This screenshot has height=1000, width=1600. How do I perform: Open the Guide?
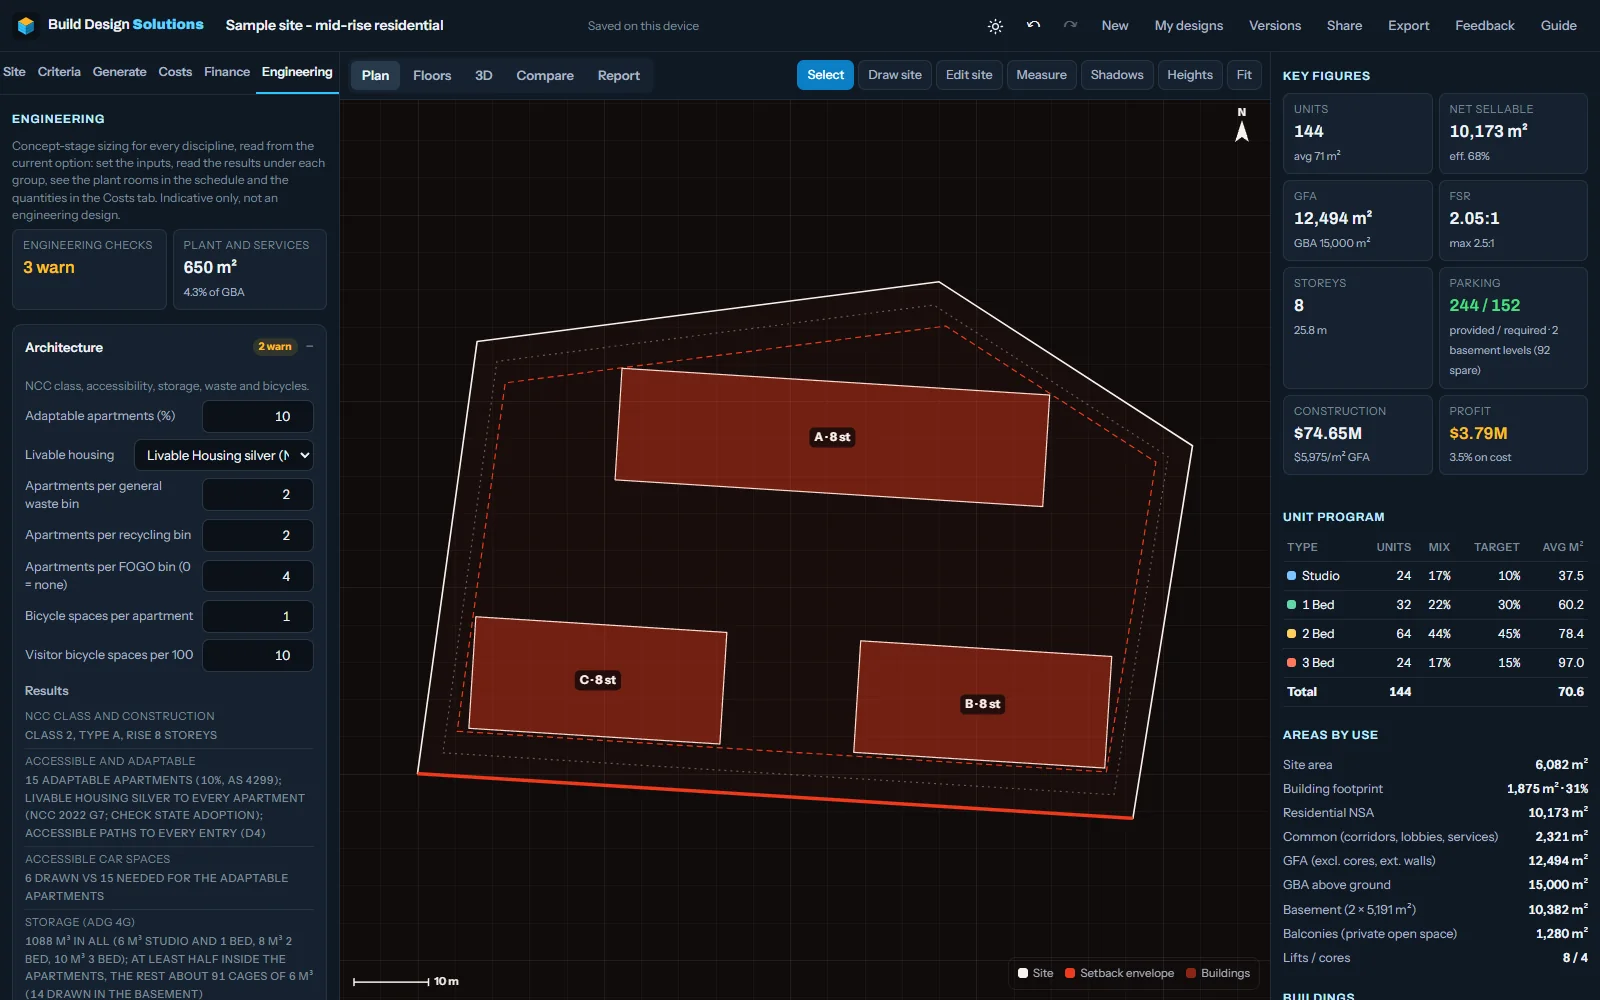click(x=1558, y=26)
